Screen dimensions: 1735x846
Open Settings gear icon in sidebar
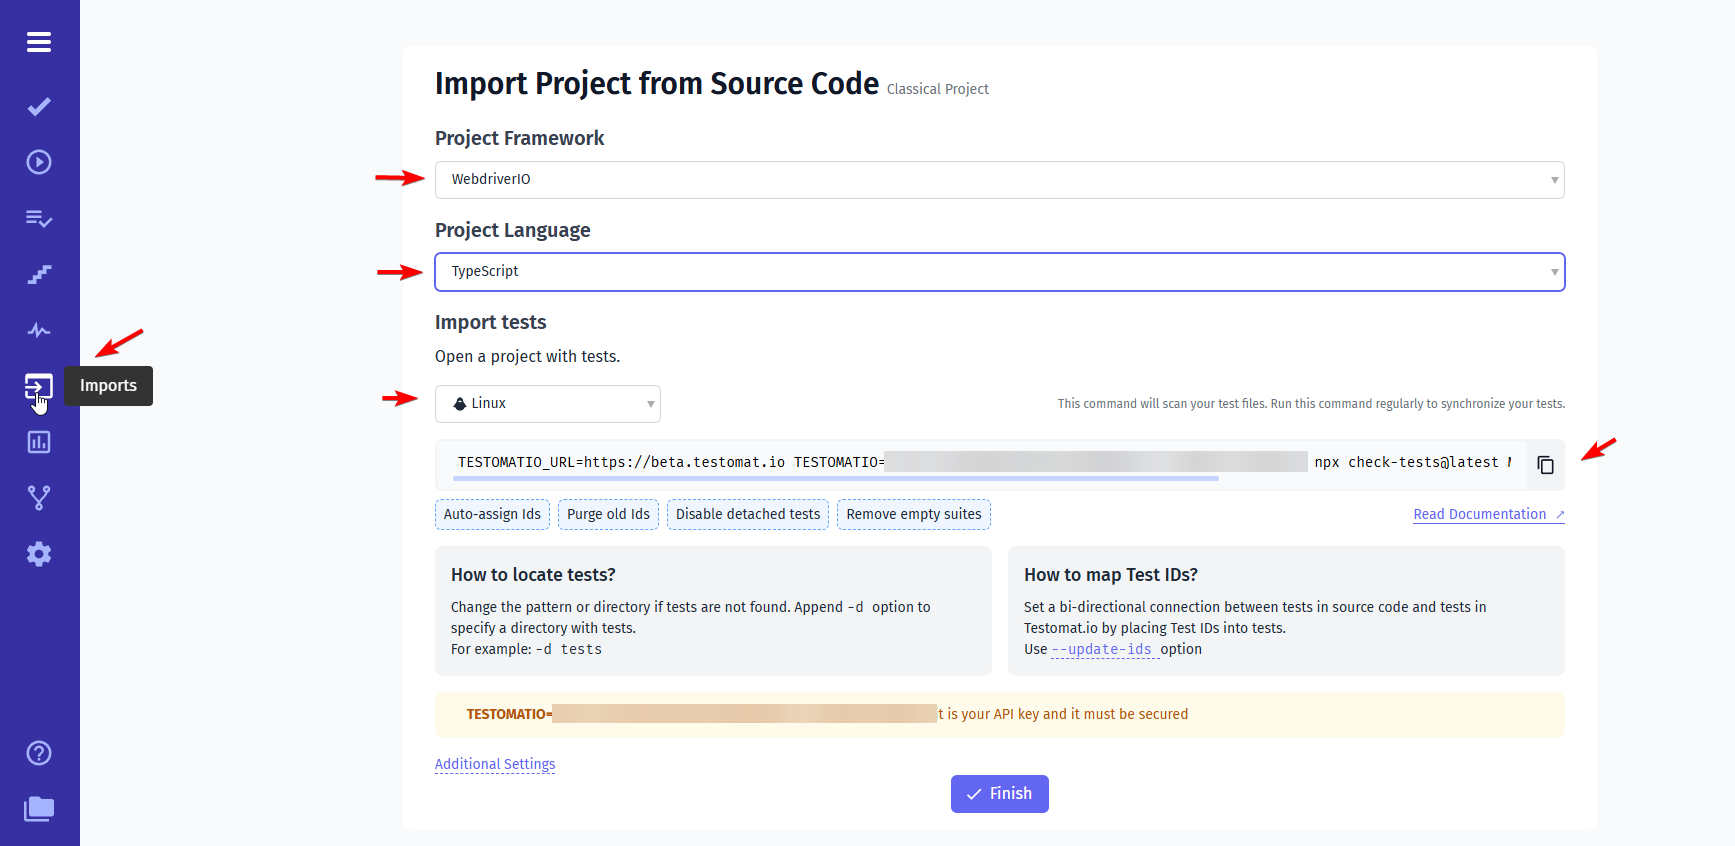pos(39,554)
